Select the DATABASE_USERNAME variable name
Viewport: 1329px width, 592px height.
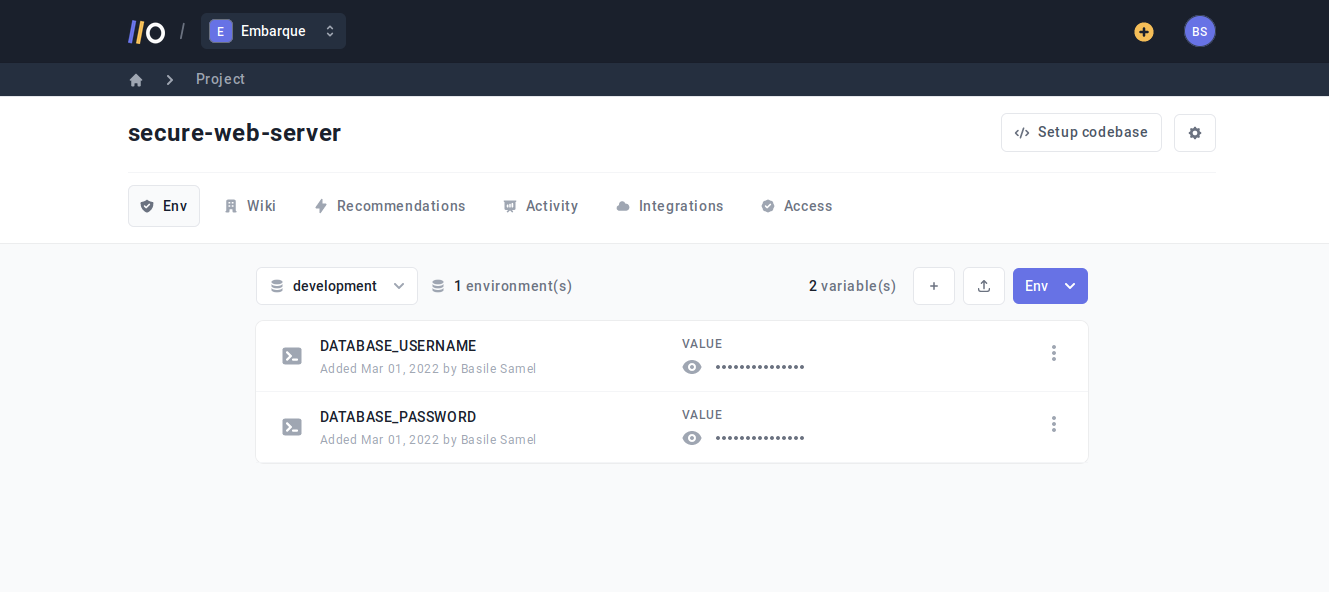click(398, 346)
